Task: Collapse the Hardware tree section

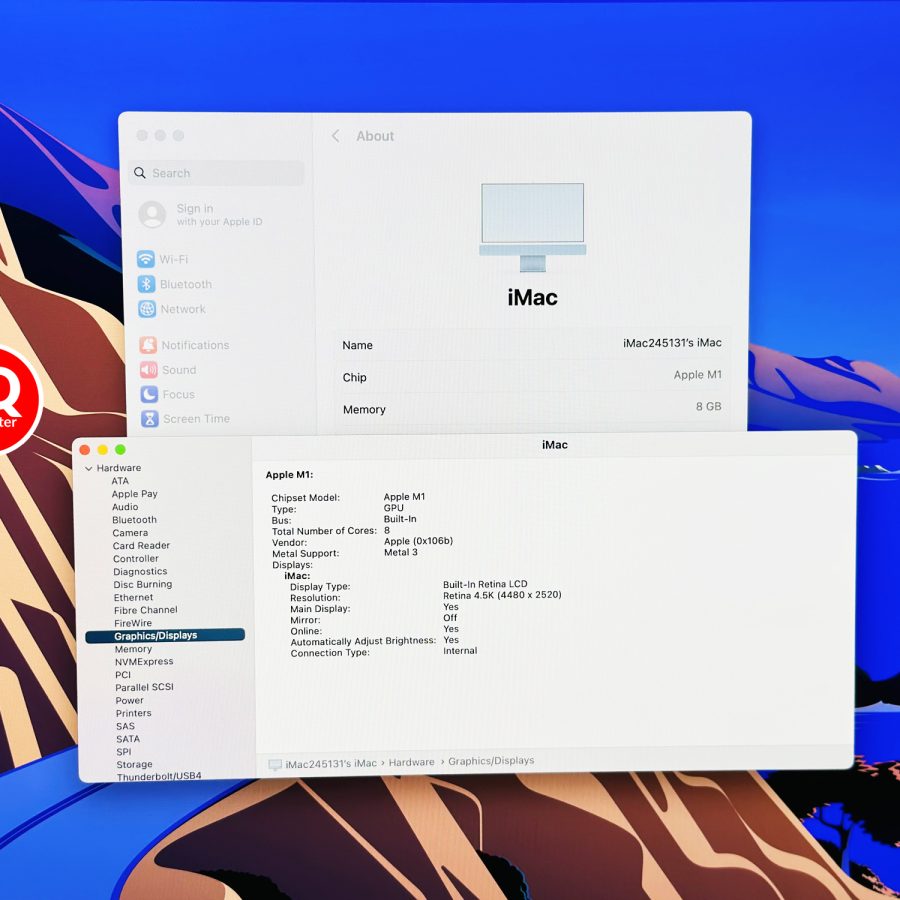Action: (x=88, y=468)
